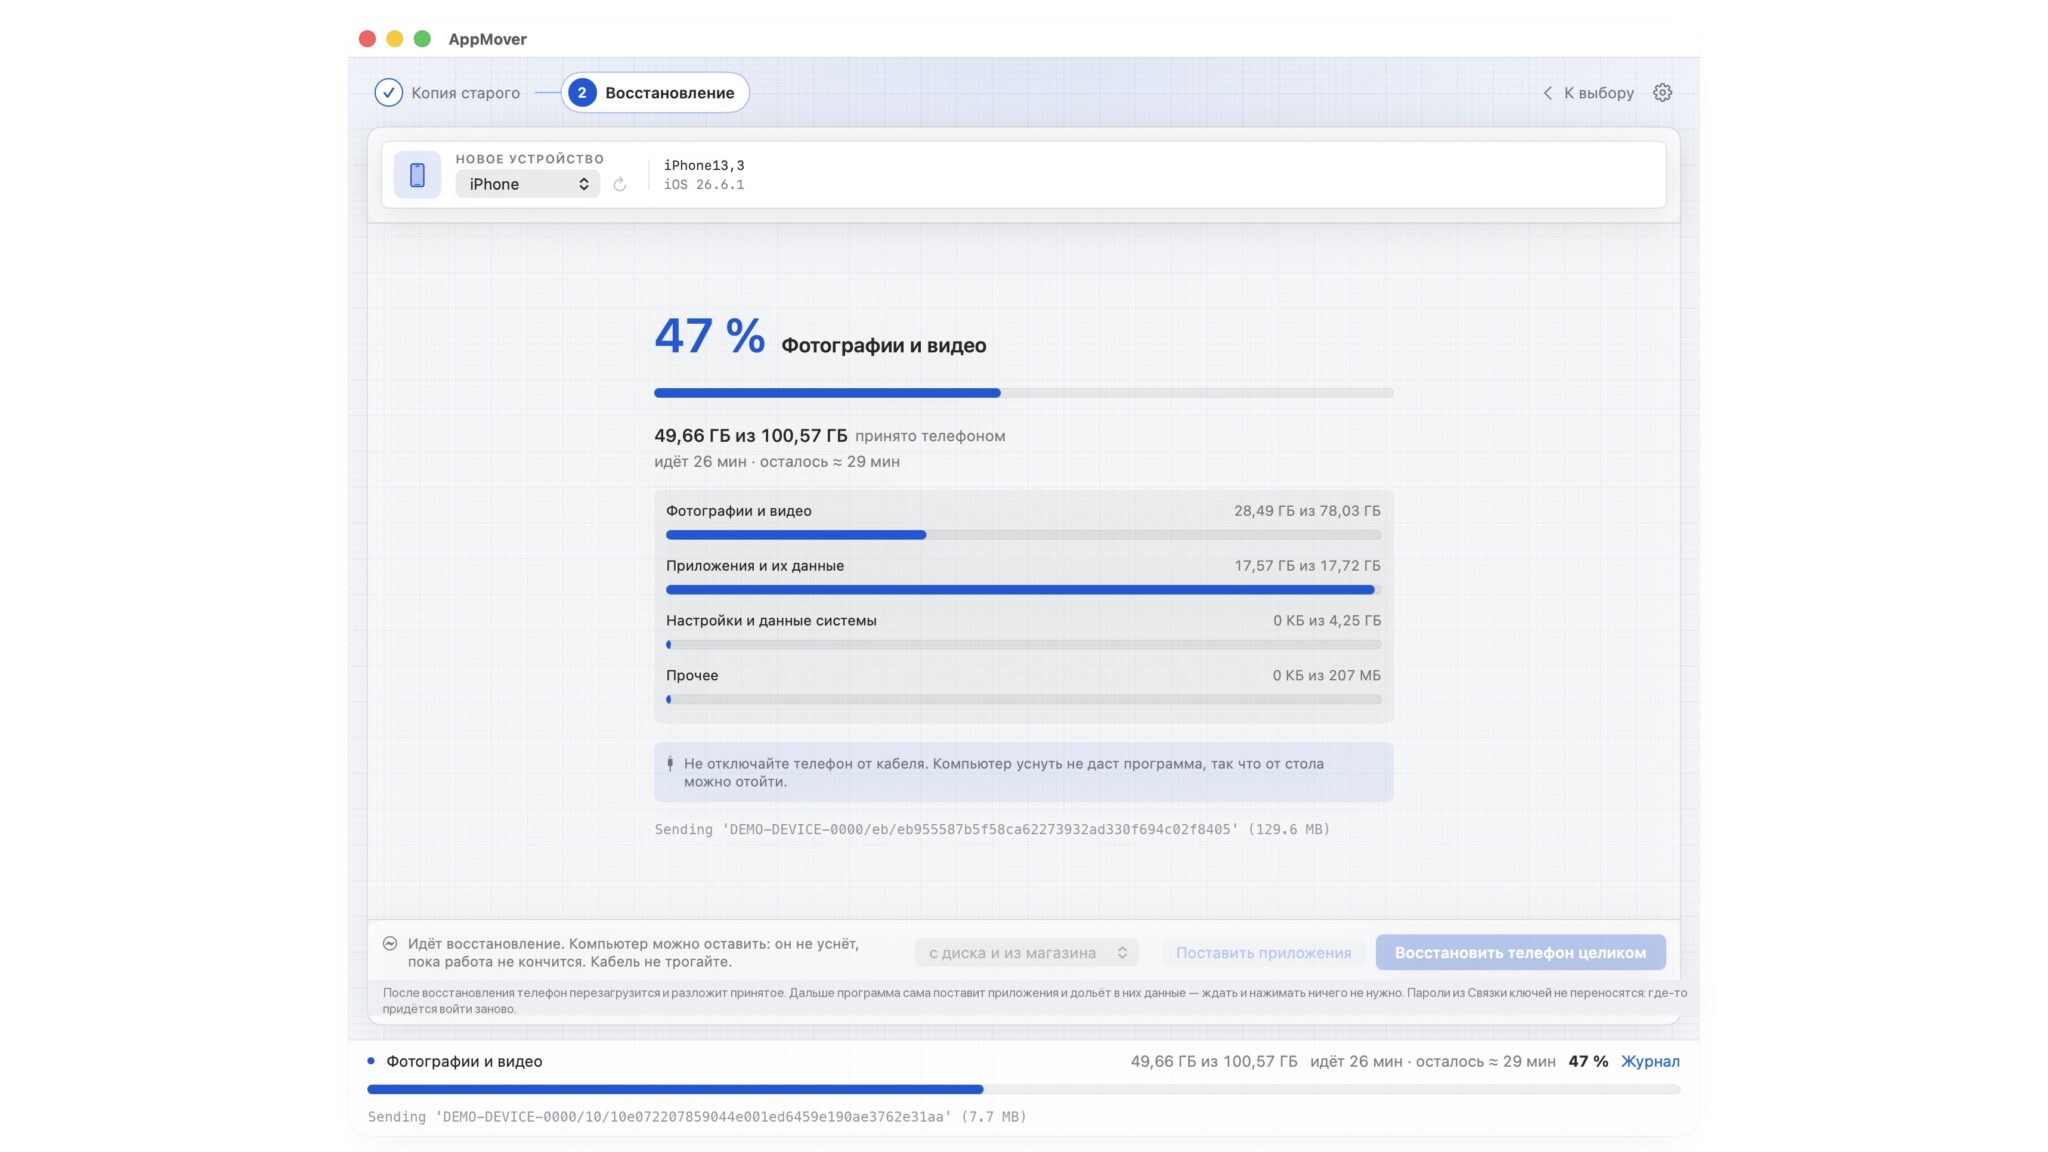Click the green macOS zoom window button
Image resolution: width=2048 pixels, height=1152 pixels.
point(422,38)
